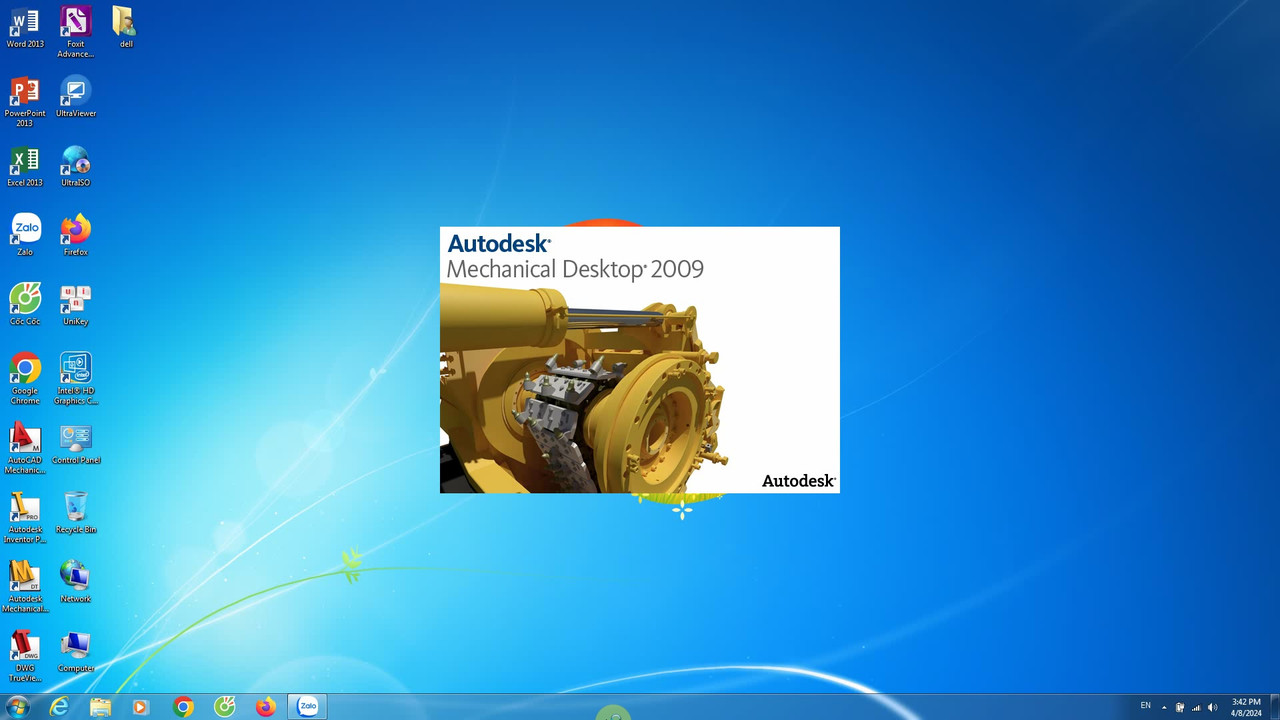
Task: Open Windows Explorer from the taskbar
Action: coord(100,707)
